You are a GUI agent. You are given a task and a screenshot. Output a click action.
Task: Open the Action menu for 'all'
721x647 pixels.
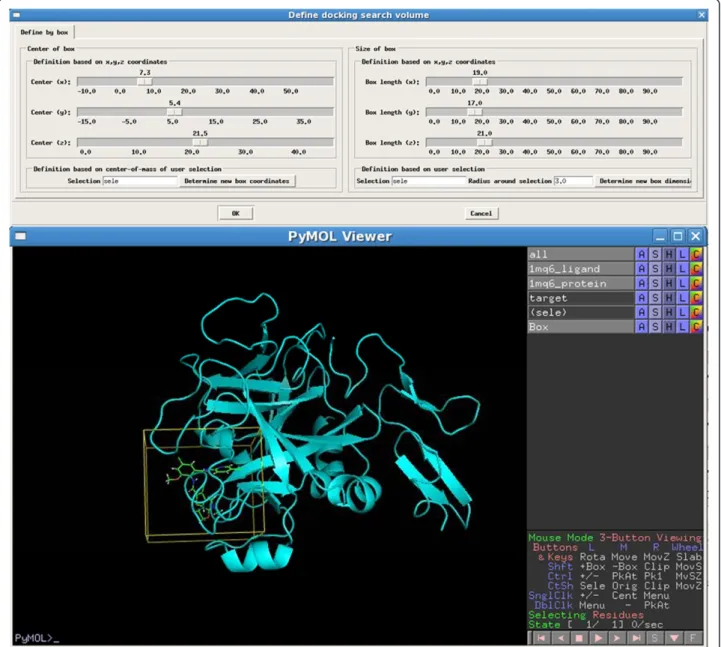[641, 254]
